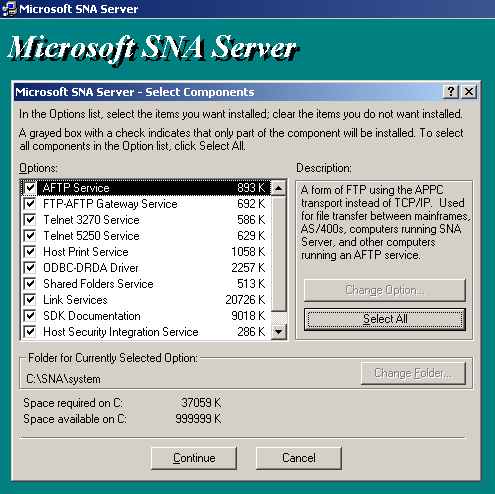The width and height of the screenshot is (495, 494).
Task: Select the Link Services row
Action: 146,300
